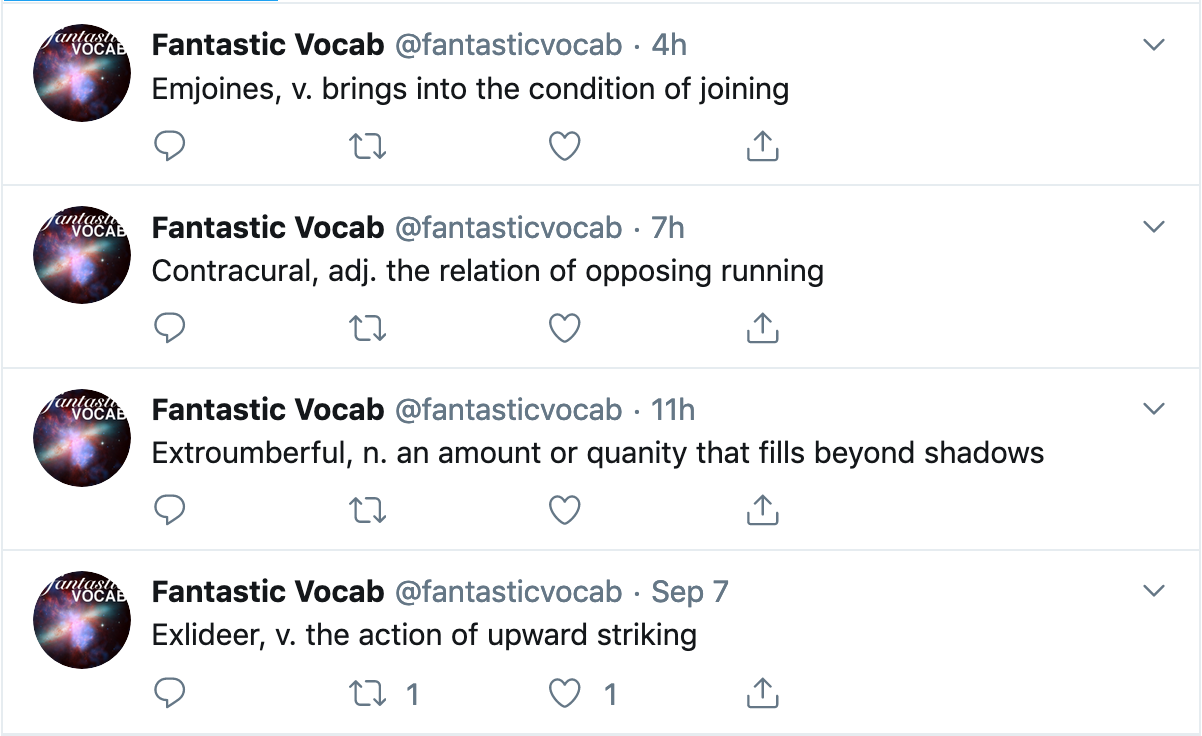Expand the Contracural tweet's options chevron
Image resolution: width=1202 pixels, height=736 pixels.
pos(1154,227)
